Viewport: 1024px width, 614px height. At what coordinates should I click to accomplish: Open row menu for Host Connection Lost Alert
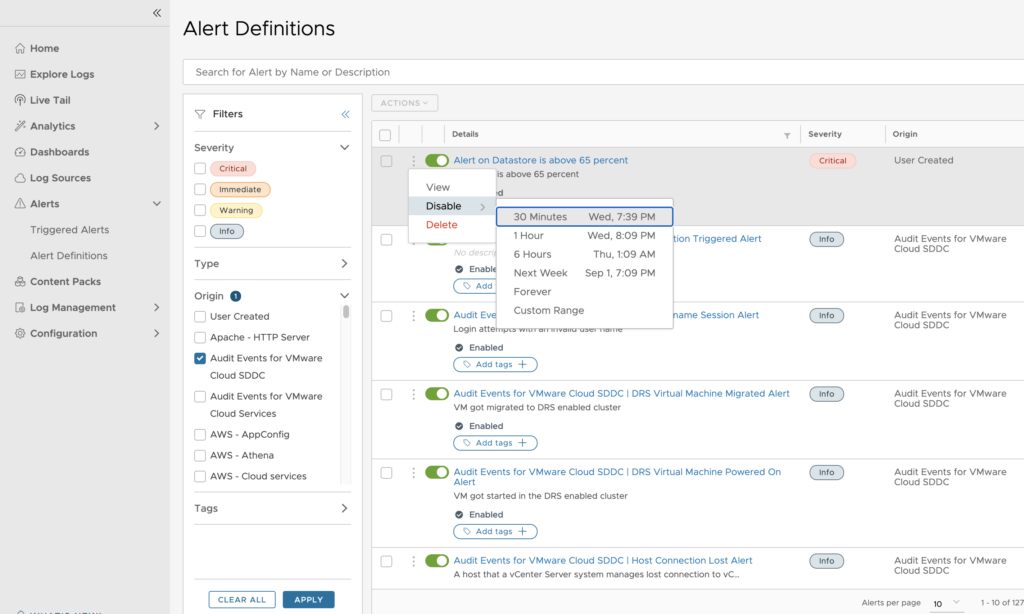[x=413, y=561]
